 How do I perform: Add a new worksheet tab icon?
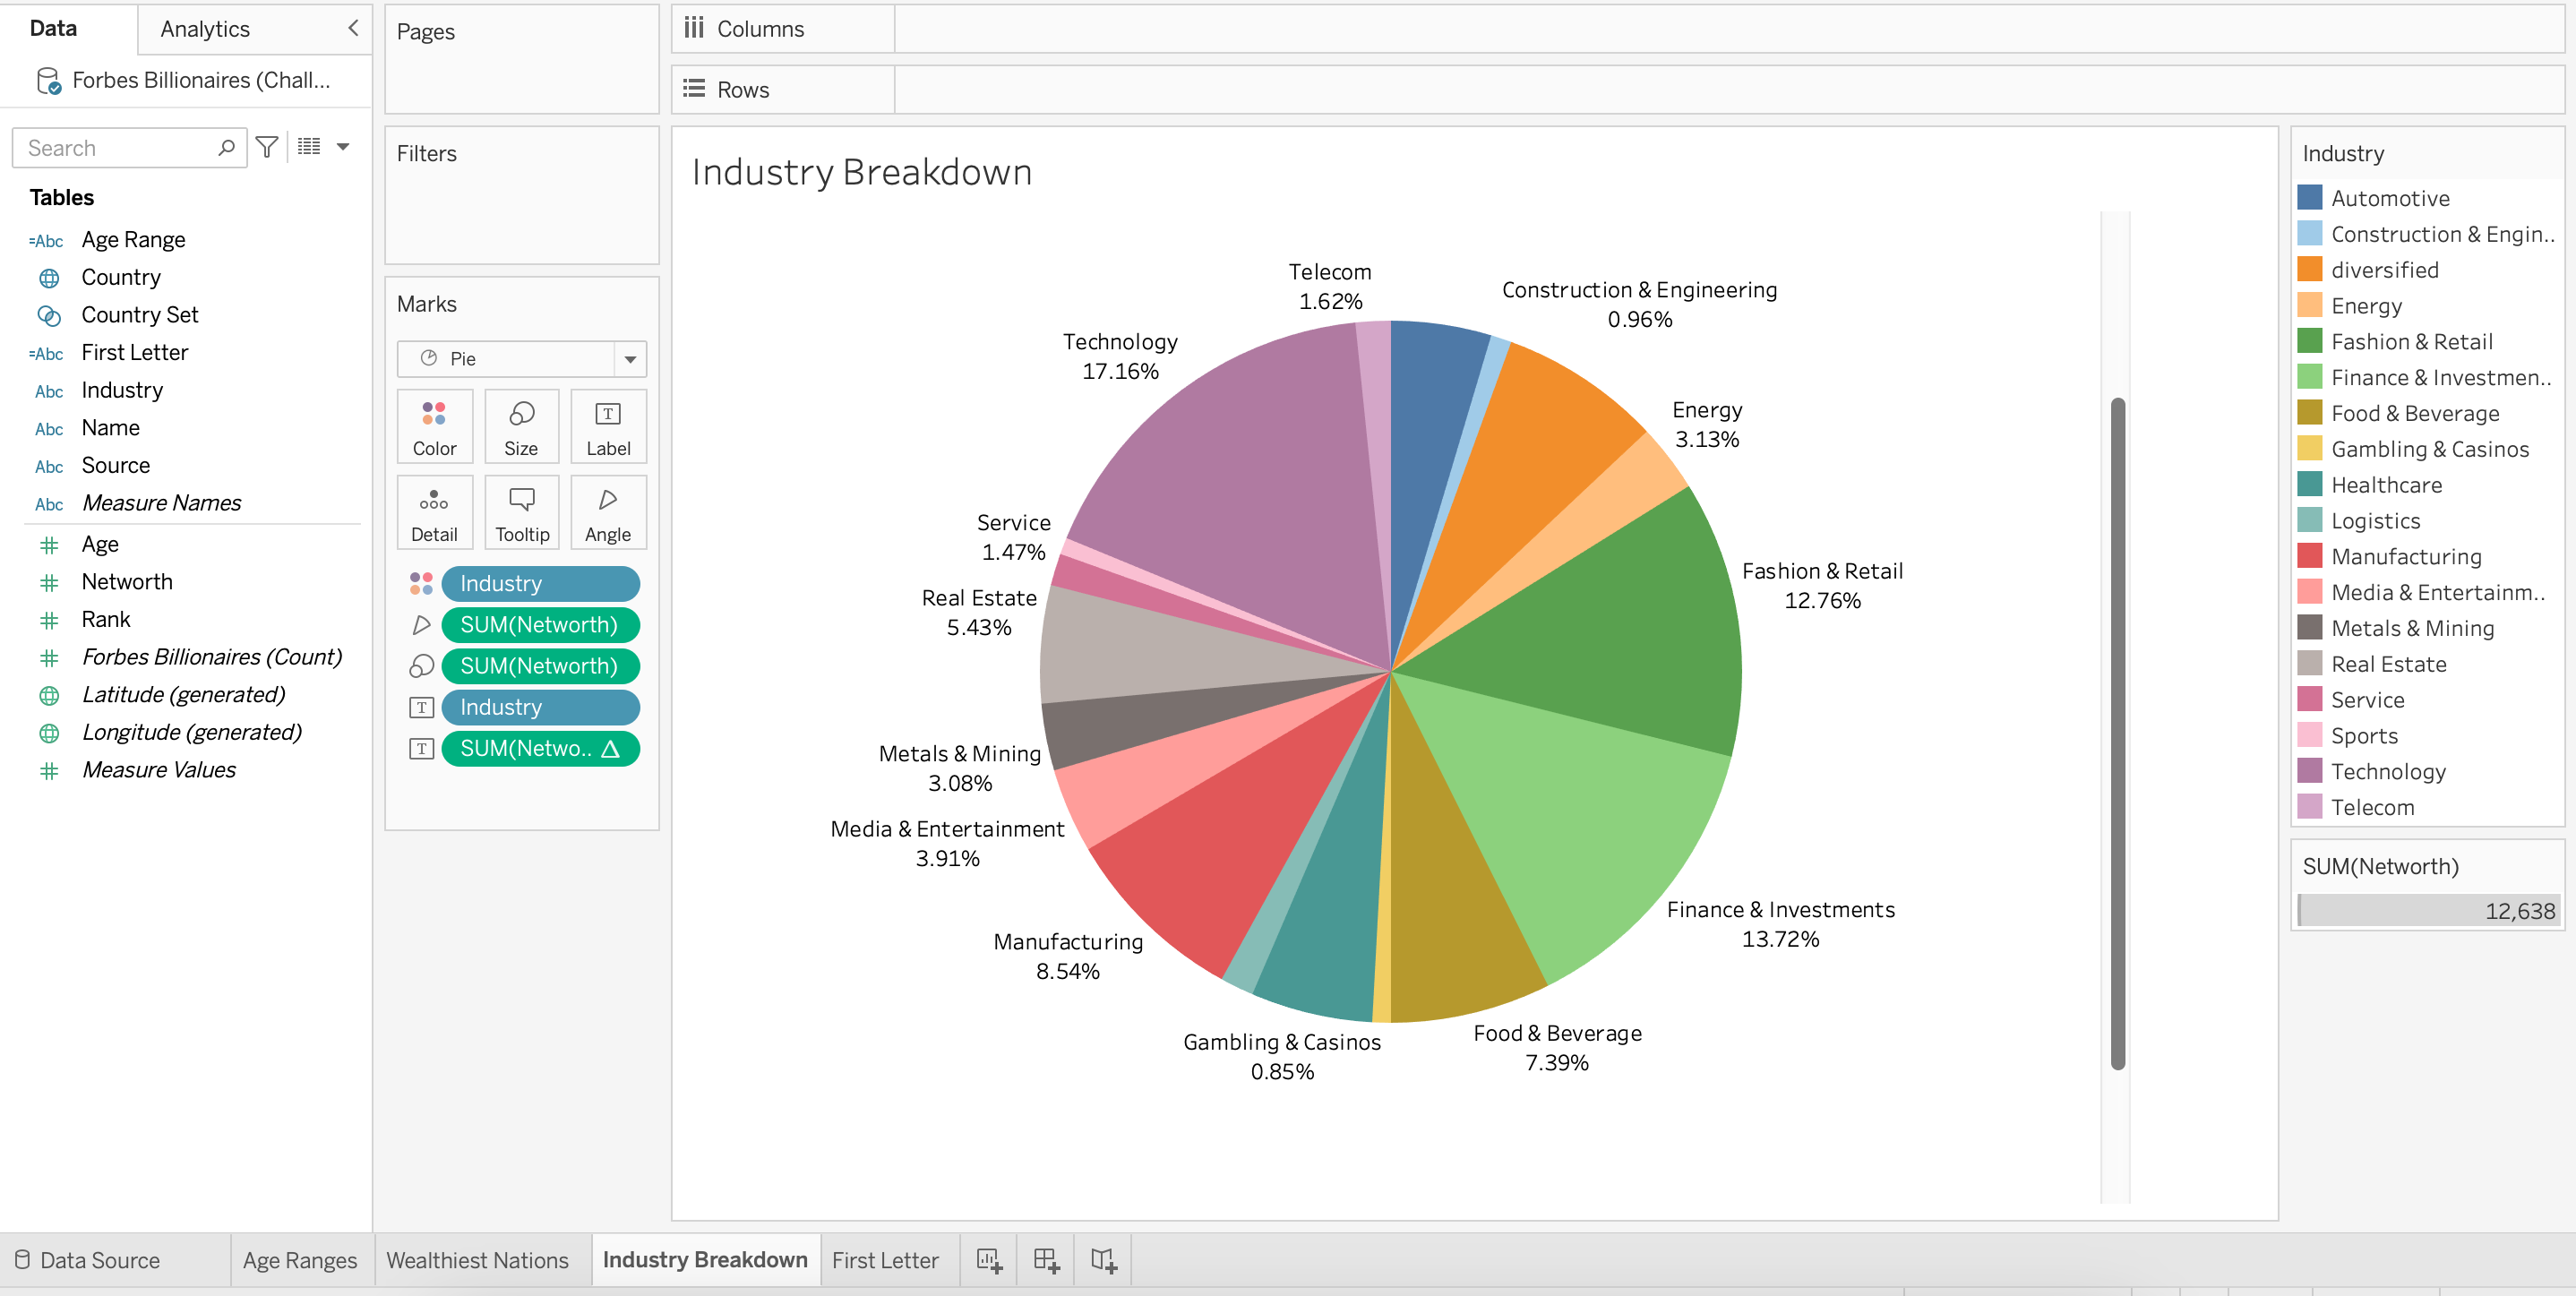tap(989, 1260)
